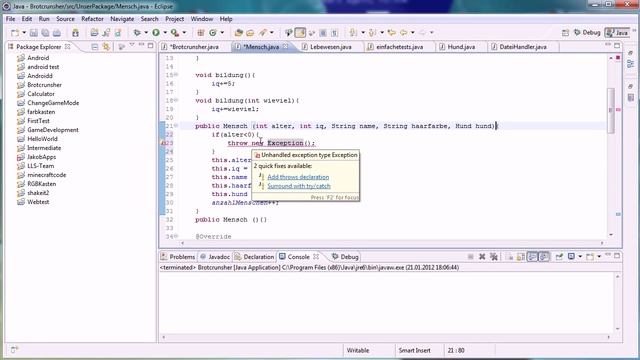Switch to the Debug perspective
This screenshot has width=640, height=360.
587,33
